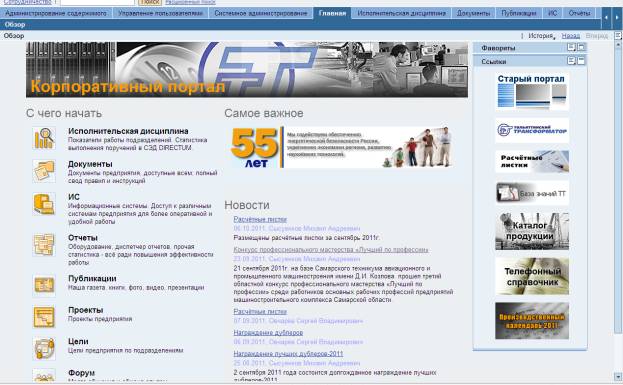Viewport: 623px width, 385px height.
Task: Open the Награждение дублеров news link
Action: coord(268,333)
